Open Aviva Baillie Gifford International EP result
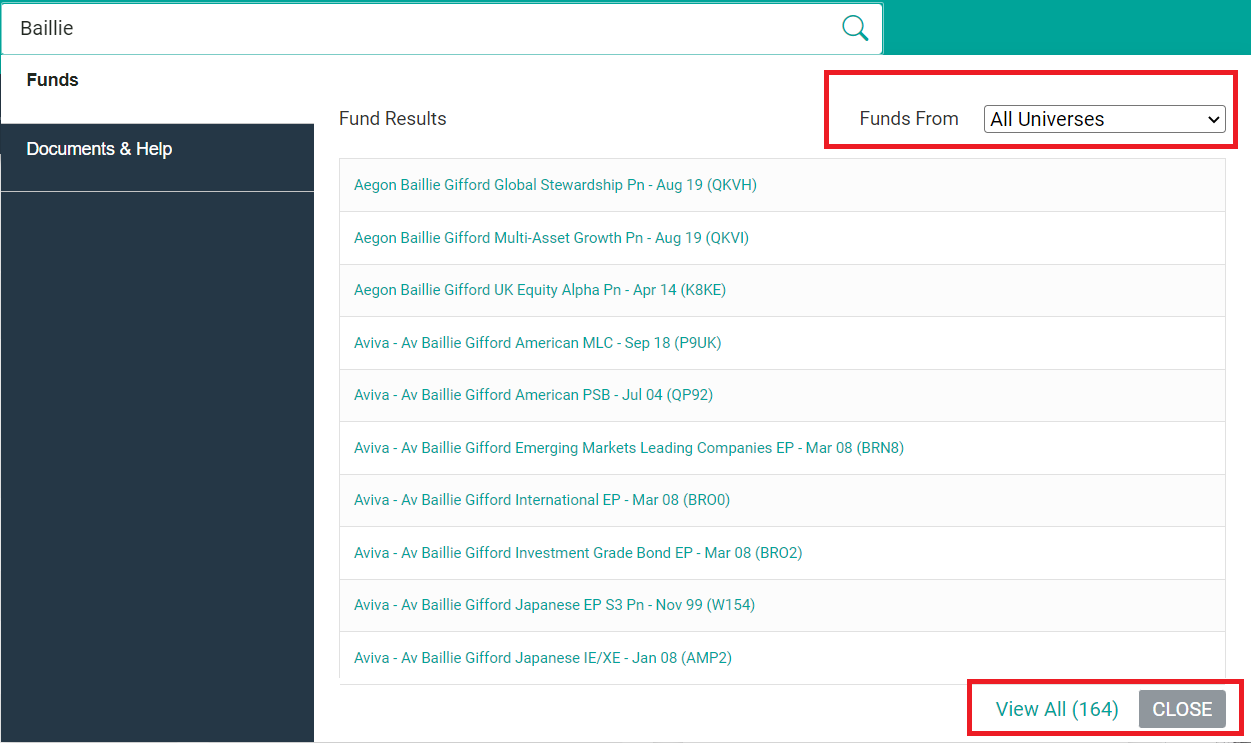Image resolution: width=1251 pixels, height=743 pixels. [542, 500]
